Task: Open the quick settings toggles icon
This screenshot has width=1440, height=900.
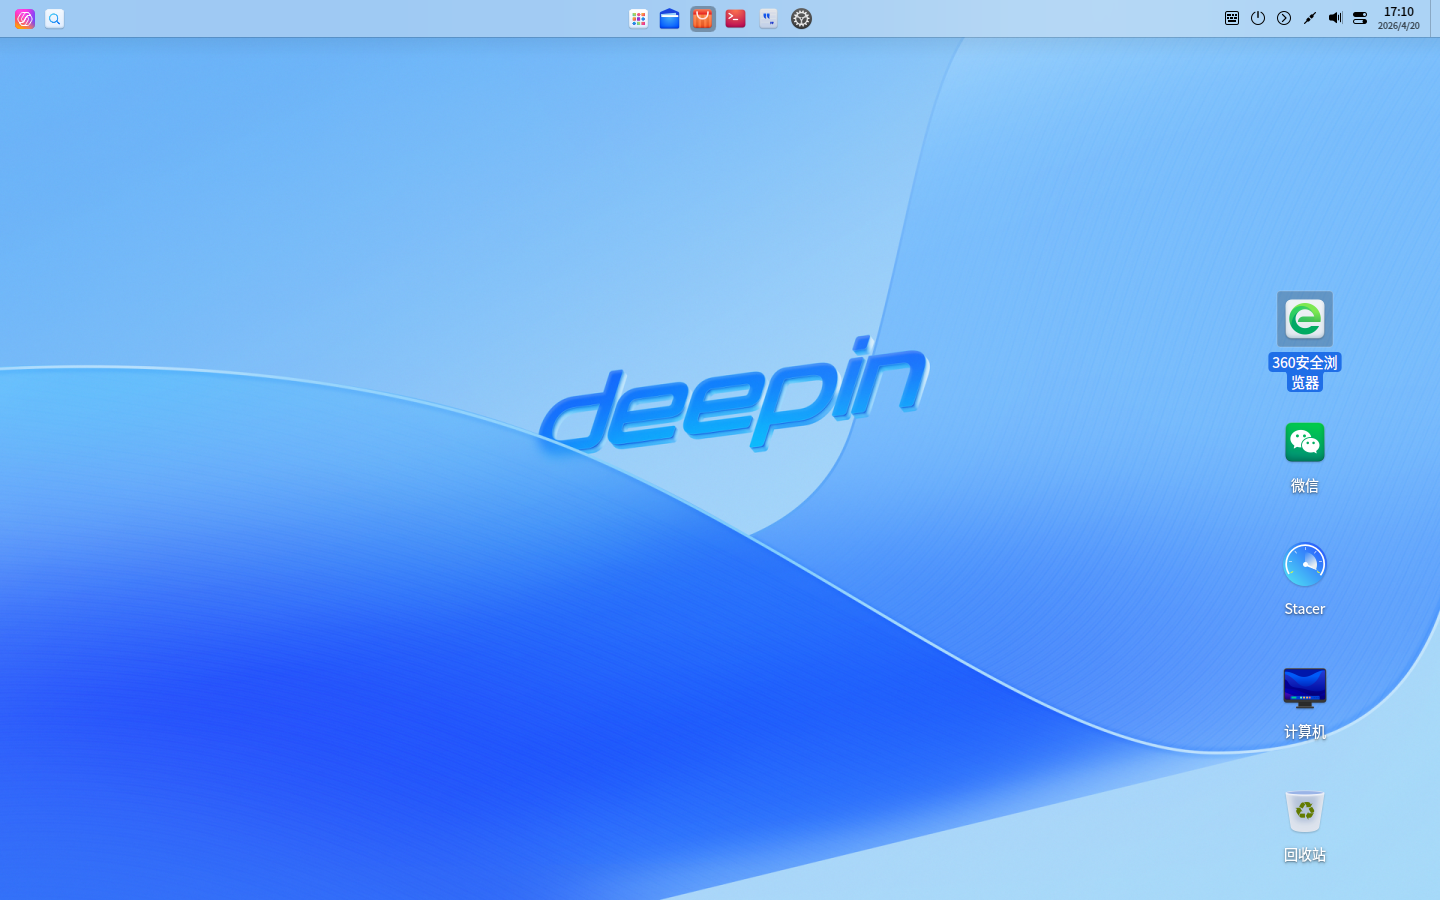Action: click(1360, 18)
